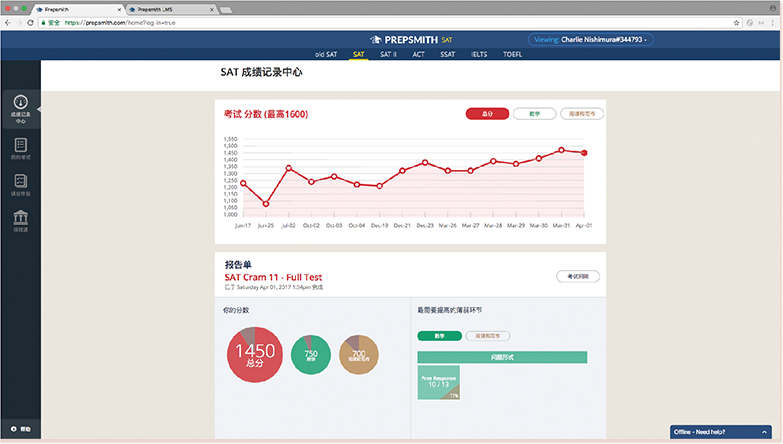Click the "Oct-02" x-axis date label

click(x=311, y=226)
